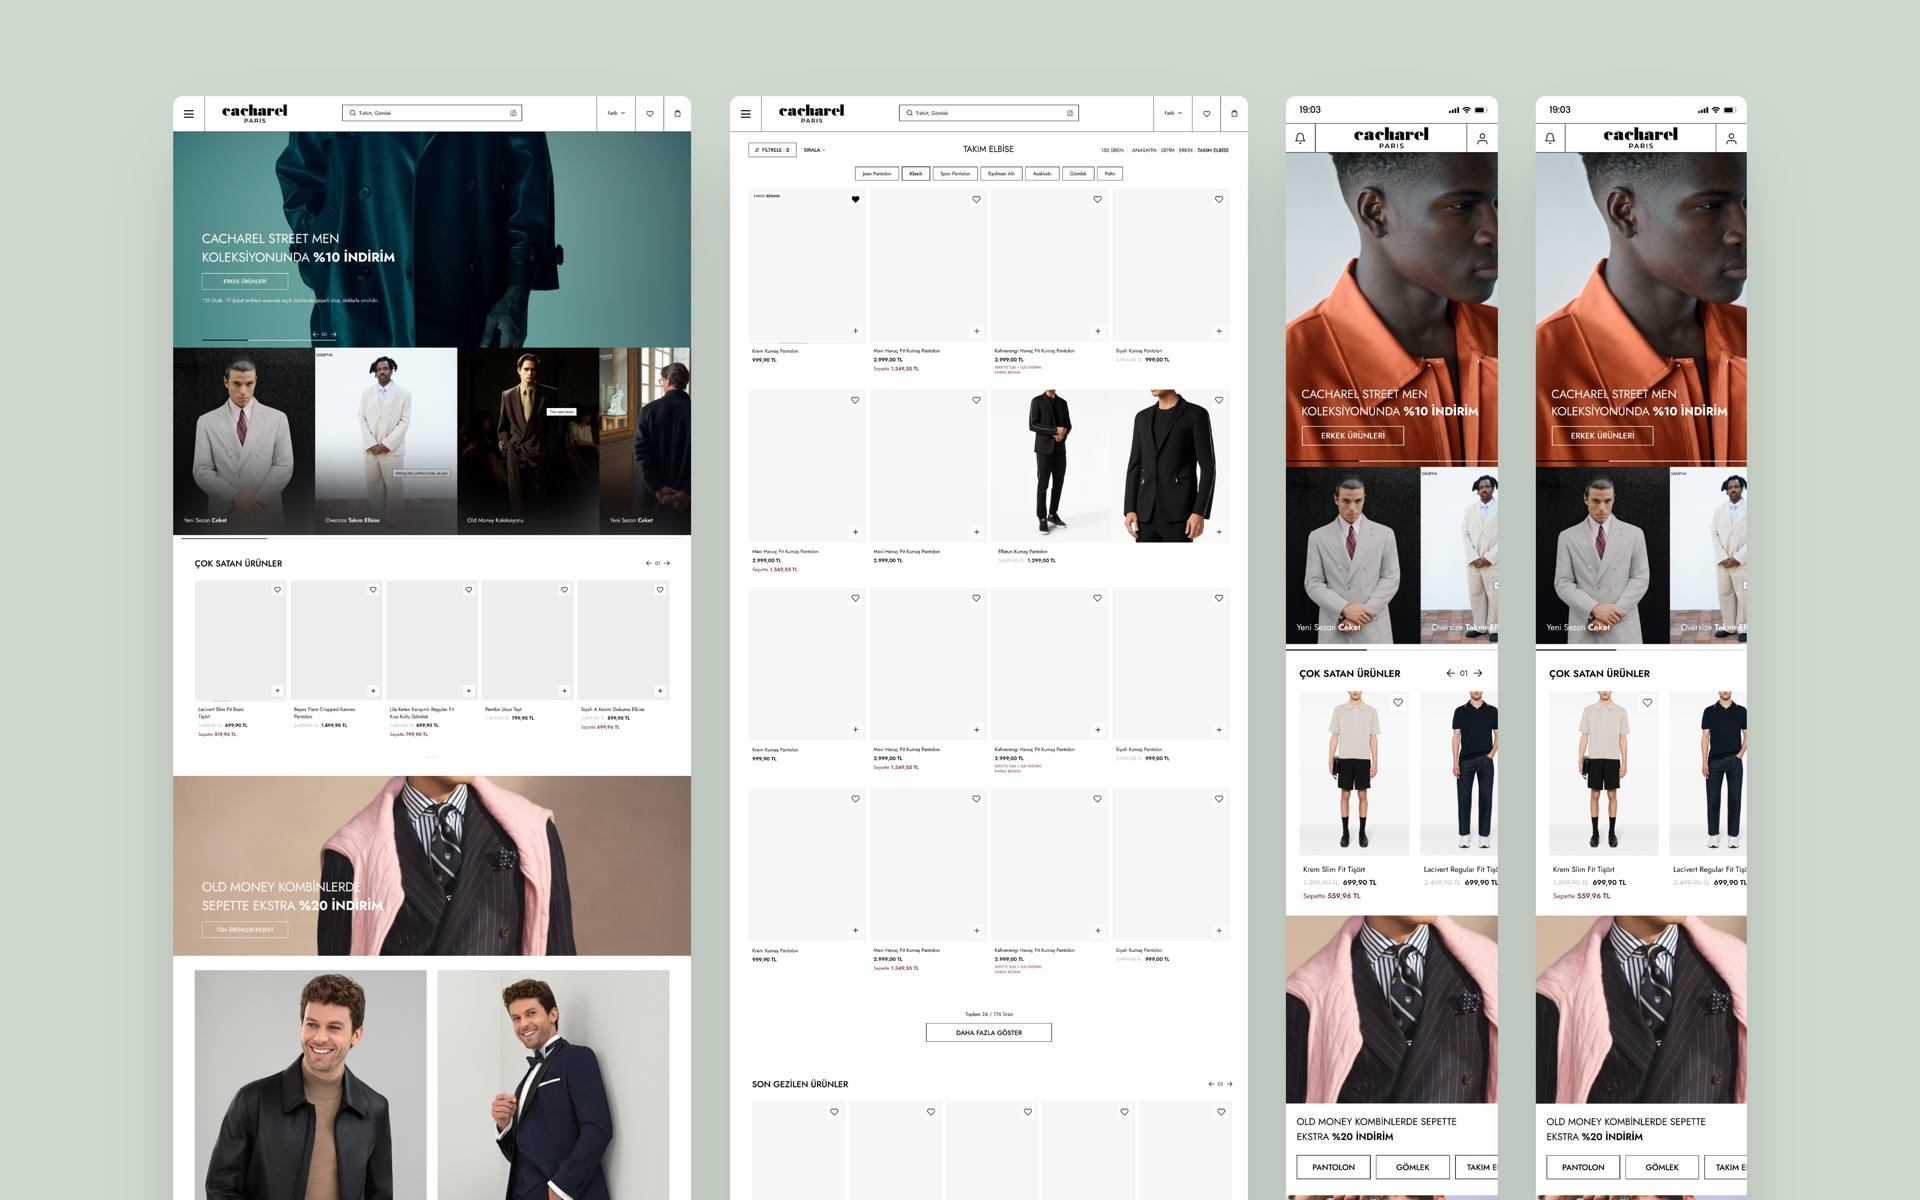Click ERKEK ÜRÜNLERİ button on homepage hero

pyautogui.click(x=245, y=281)
